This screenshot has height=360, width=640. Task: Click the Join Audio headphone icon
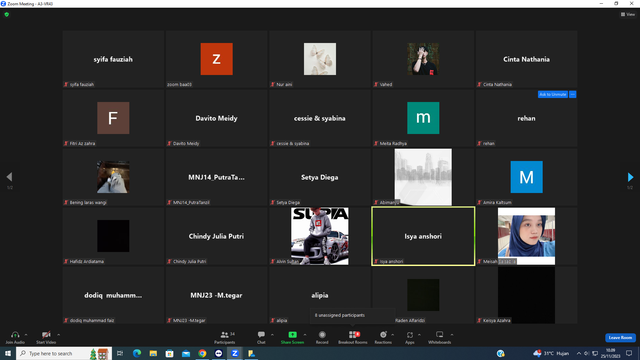[15, 335]
